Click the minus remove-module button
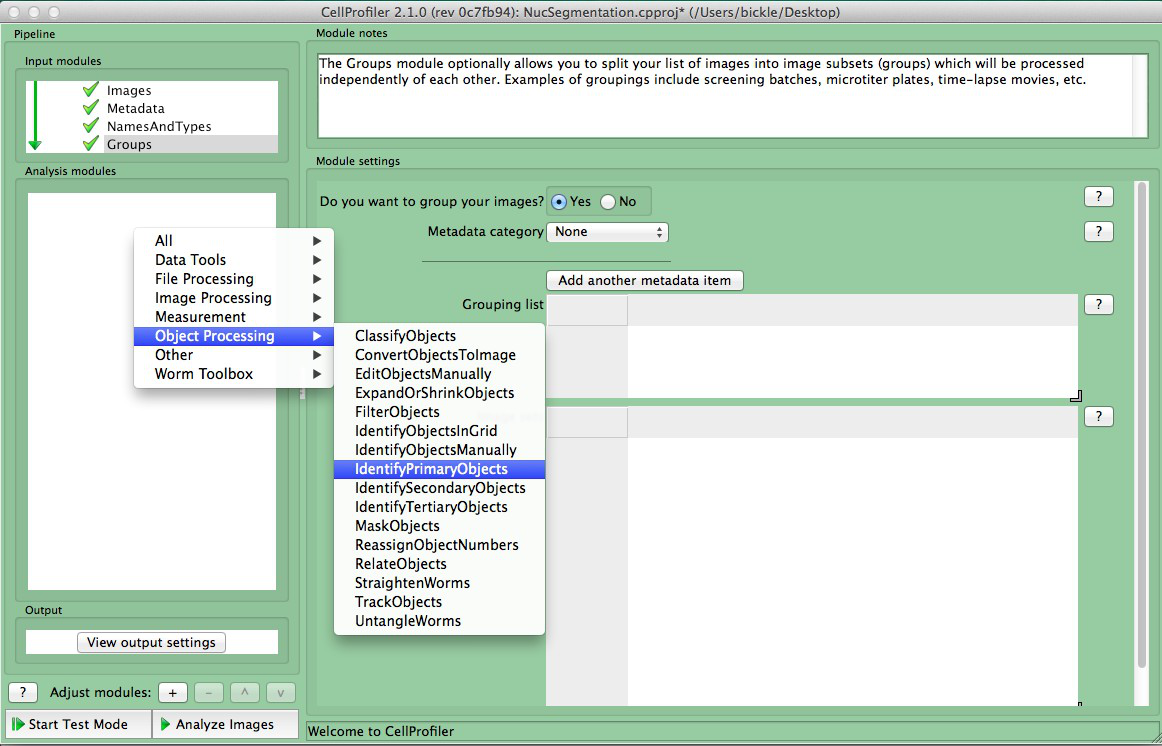Image resolution: width=1162 pixels, height=746 pixels. point(208,693)
